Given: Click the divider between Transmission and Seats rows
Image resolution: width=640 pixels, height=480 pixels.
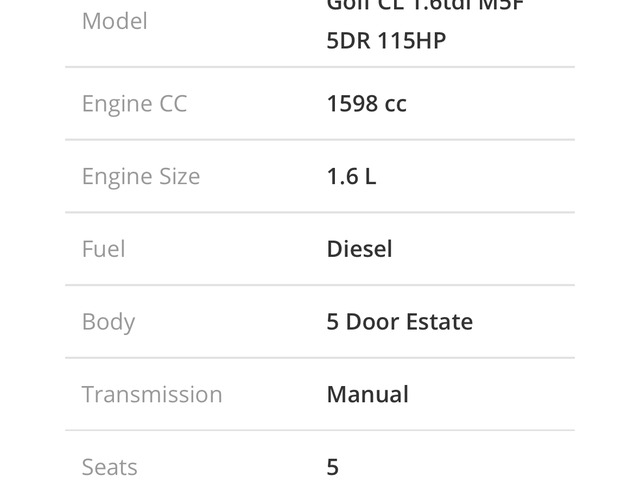Looking at the screenshot, I should click(320, 431).
